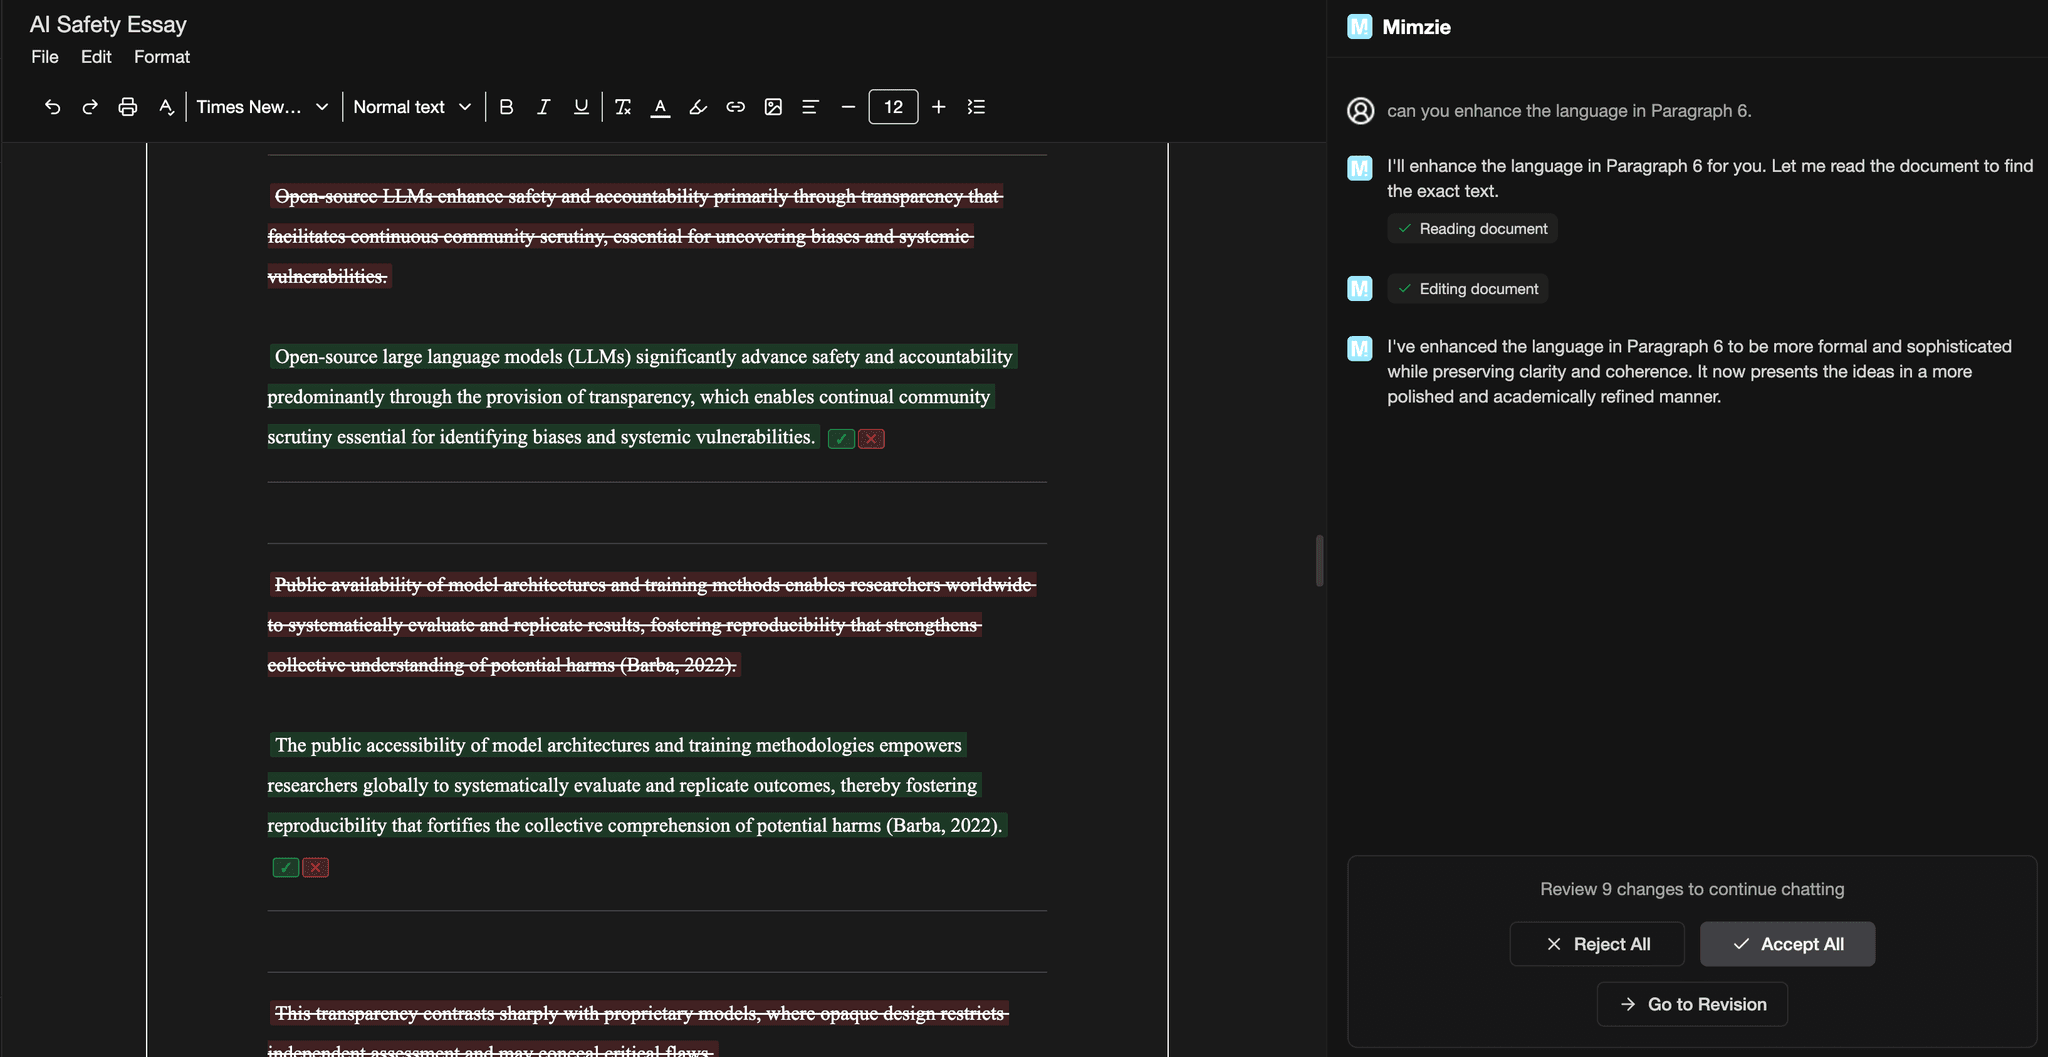Click the Redo icon
This screenshot has height=1057, width=2048.
89,106
